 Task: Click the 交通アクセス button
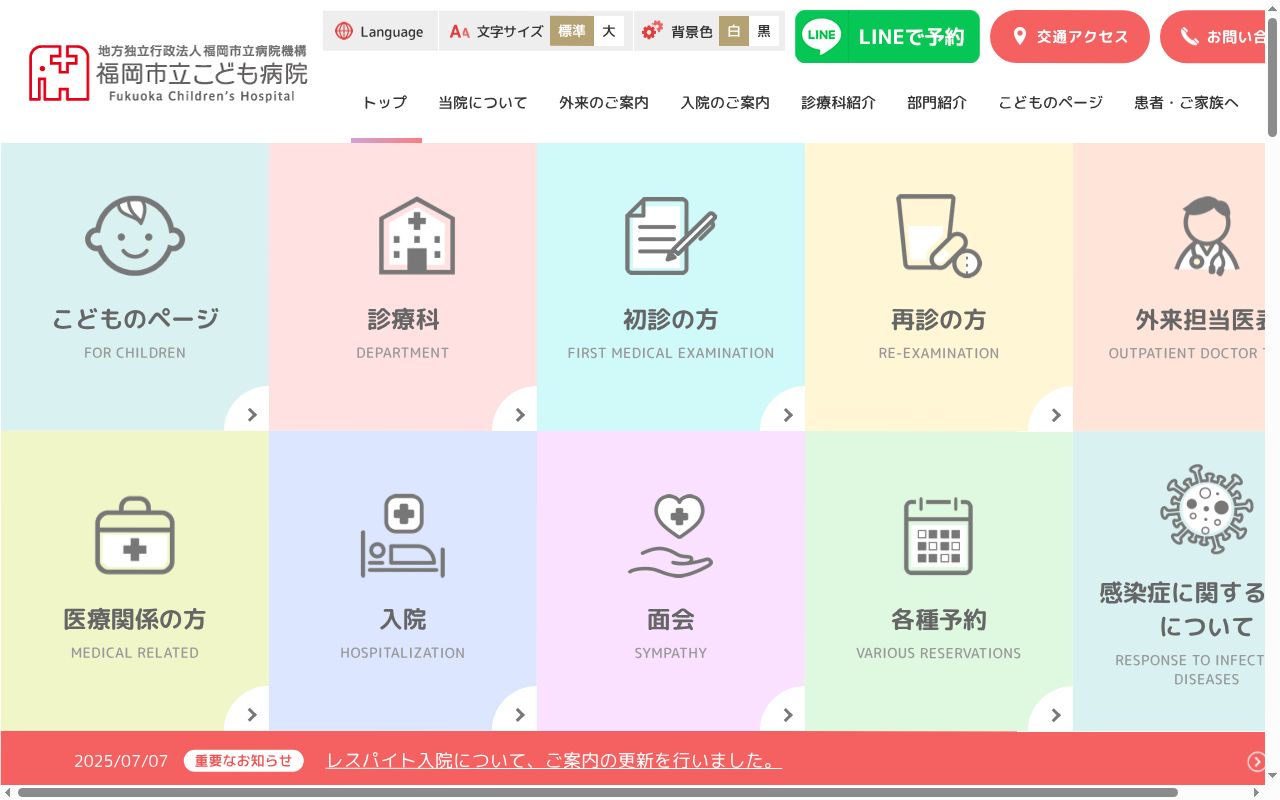pos(1070,36)
